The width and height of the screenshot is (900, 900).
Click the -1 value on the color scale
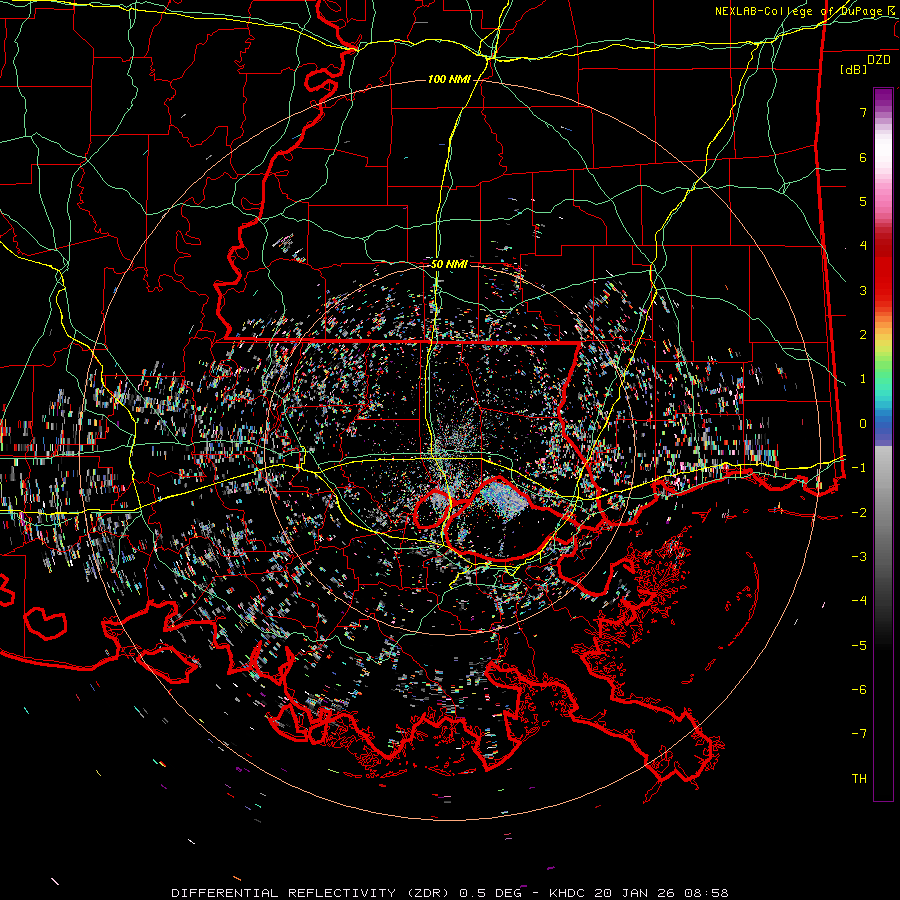pos(859,468)
